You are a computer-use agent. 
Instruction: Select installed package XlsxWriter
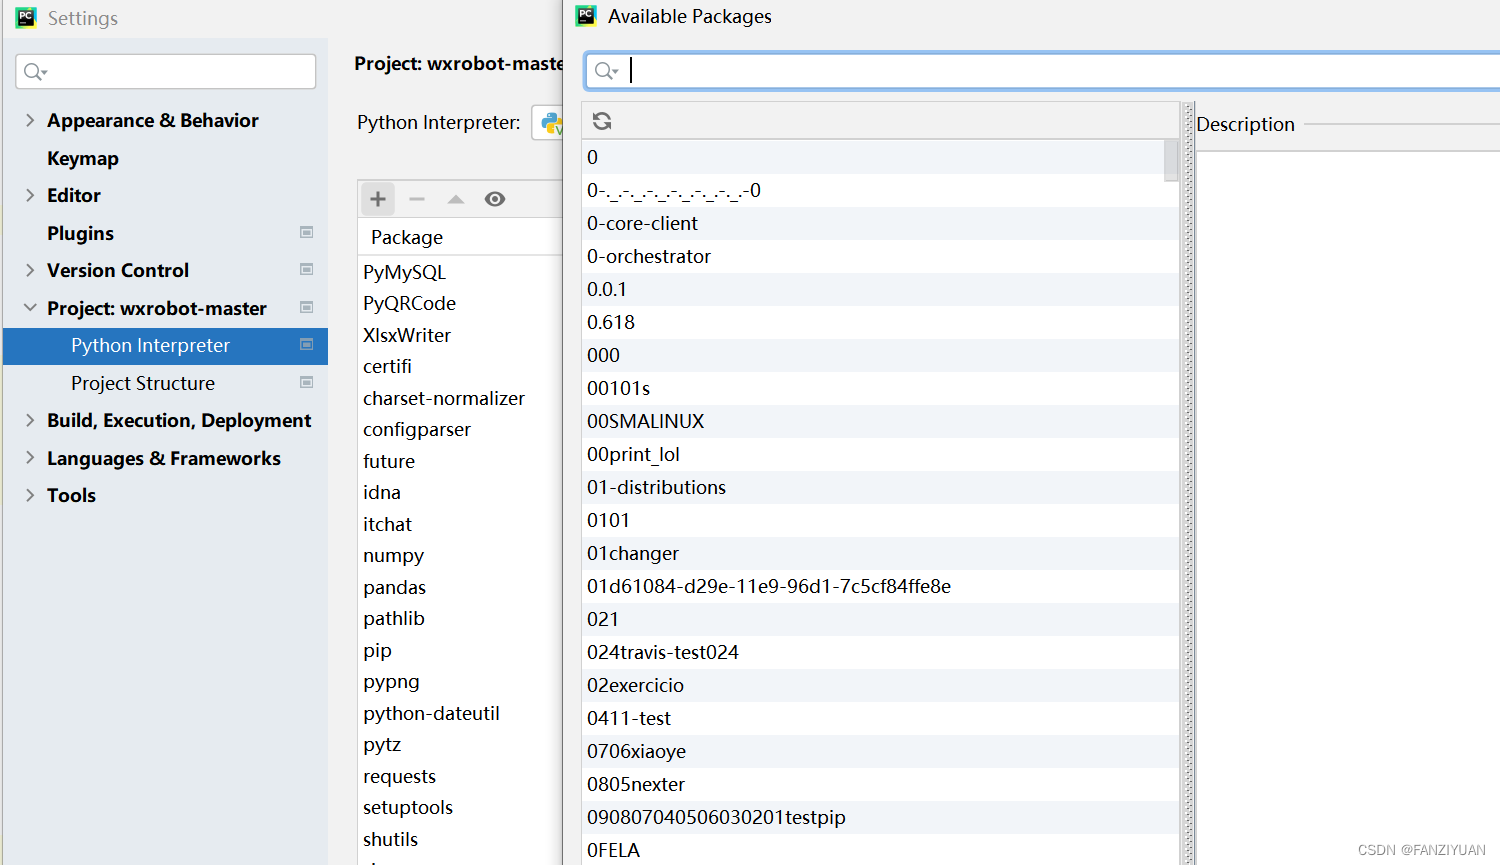407,335
